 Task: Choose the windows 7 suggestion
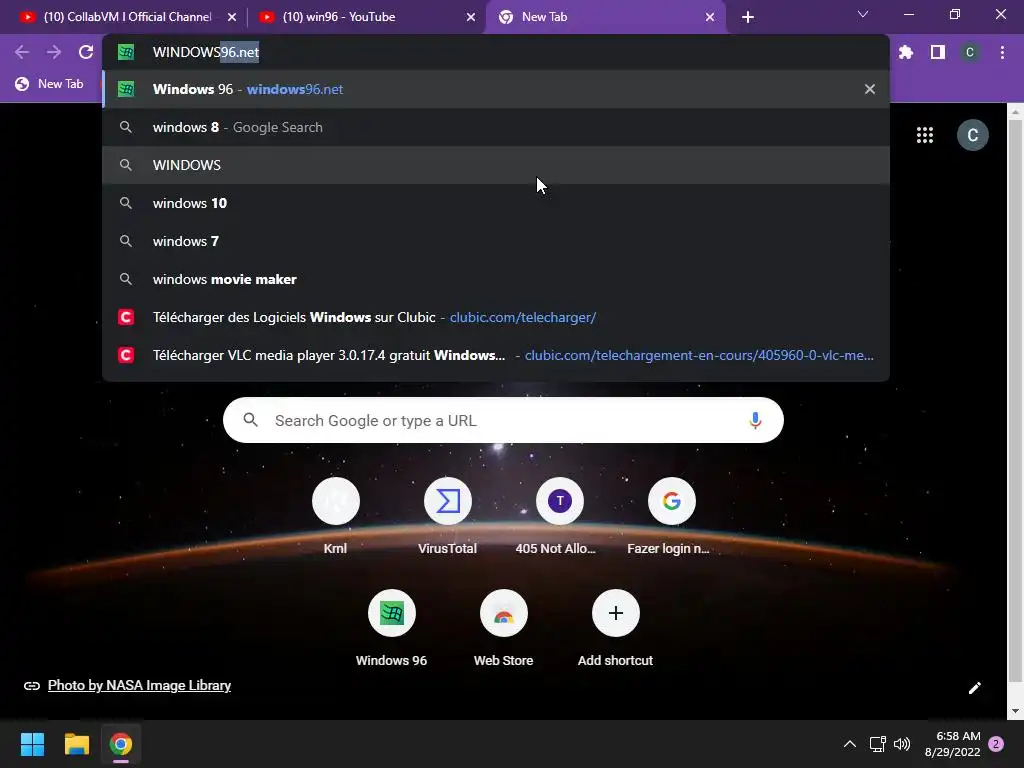[x=496, y=241]
